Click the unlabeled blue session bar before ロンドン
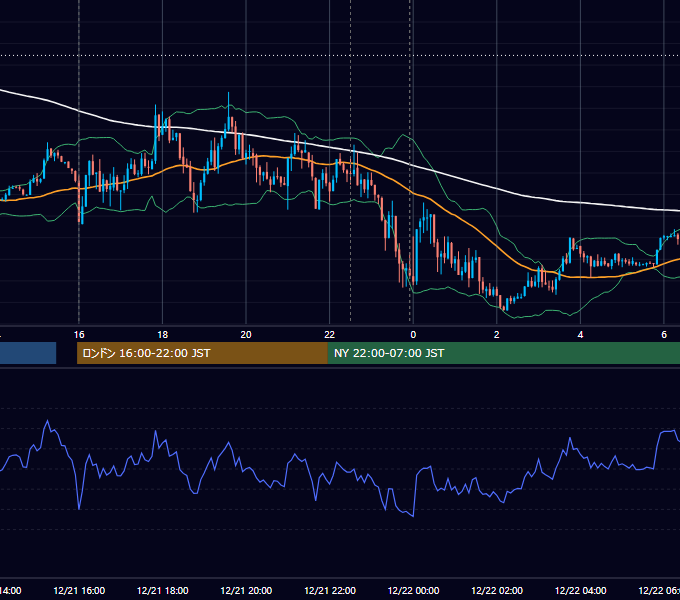This screenshot has width=680, height=600. coord(28,353)
